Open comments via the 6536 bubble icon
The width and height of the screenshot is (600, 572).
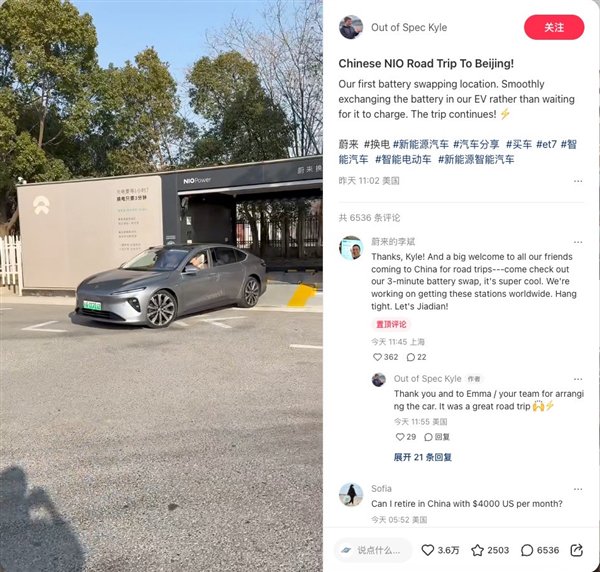(527, 550)
